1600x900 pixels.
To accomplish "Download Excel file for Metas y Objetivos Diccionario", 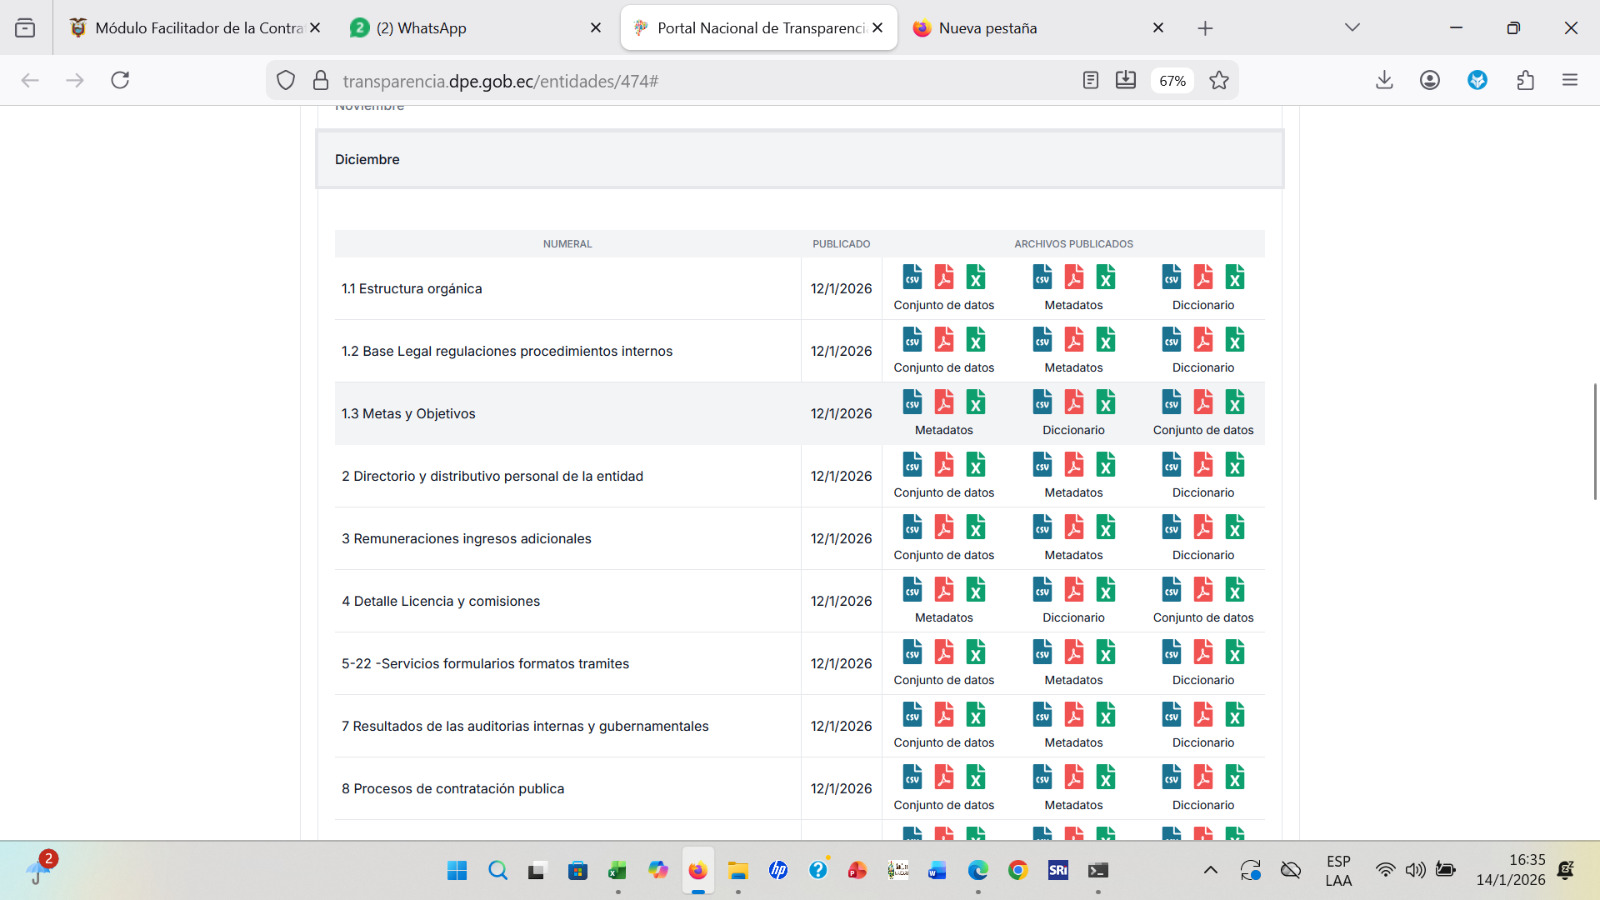I will [x=1105, y=402].
